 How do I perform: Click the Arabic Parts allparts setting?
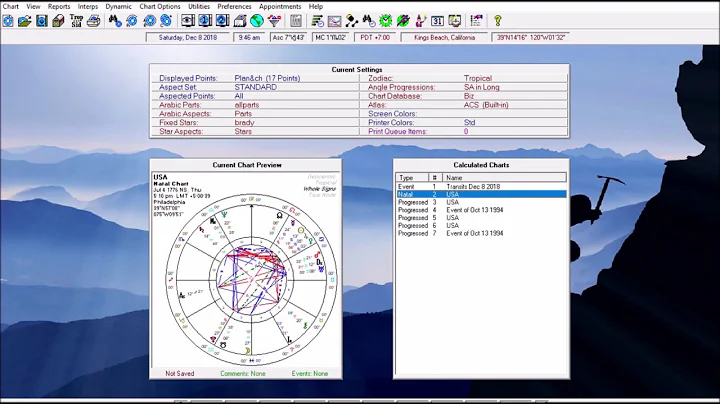pos(255,105)
